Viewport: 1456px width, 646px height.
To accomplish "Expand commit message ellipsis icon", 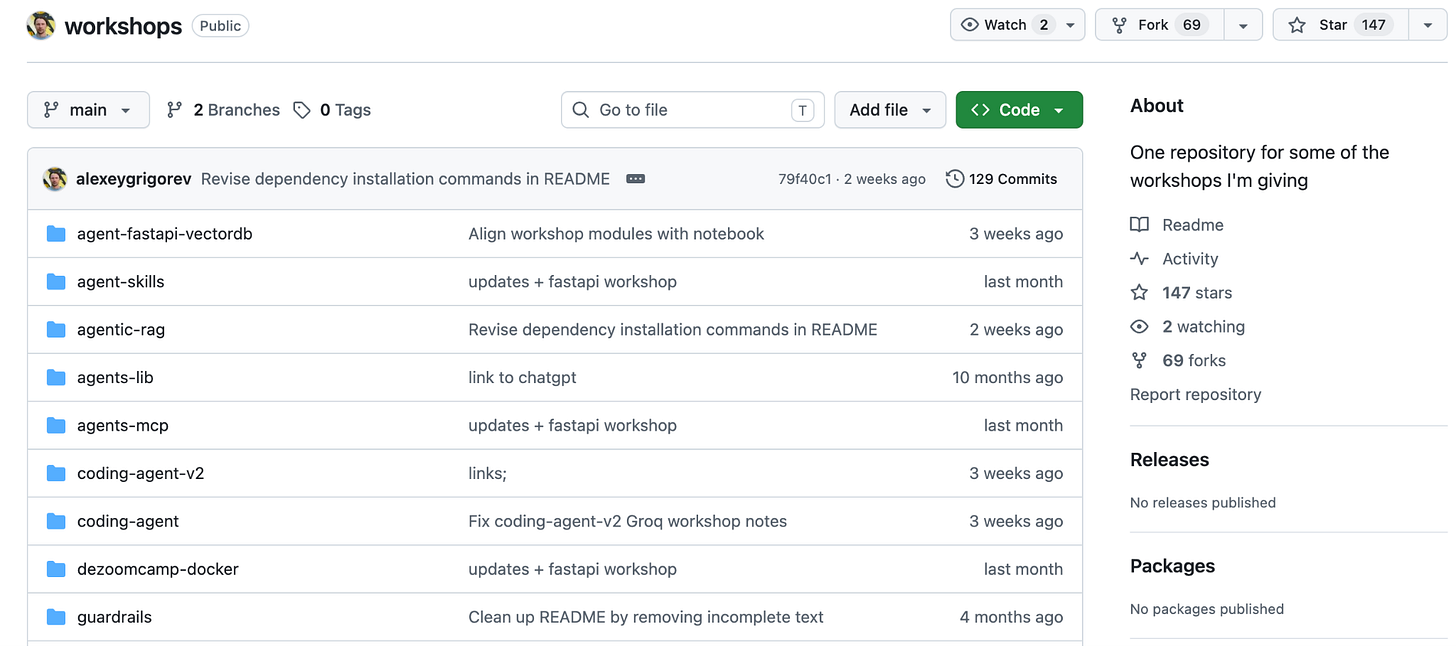I will (635, 179).
